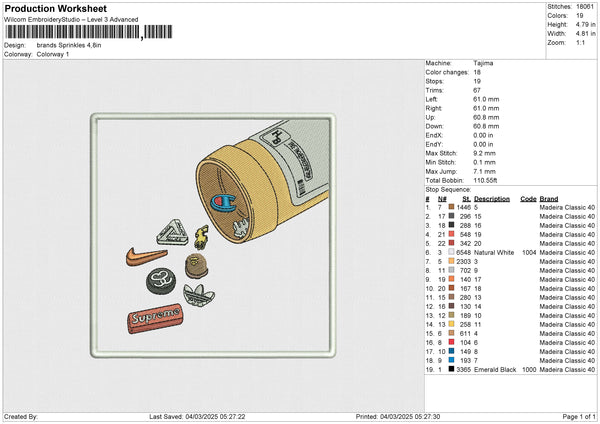Viewport: 600px width, 424px height.
Task: Click the Nike swoosh in the design preview
Action: tap(146, 256)
